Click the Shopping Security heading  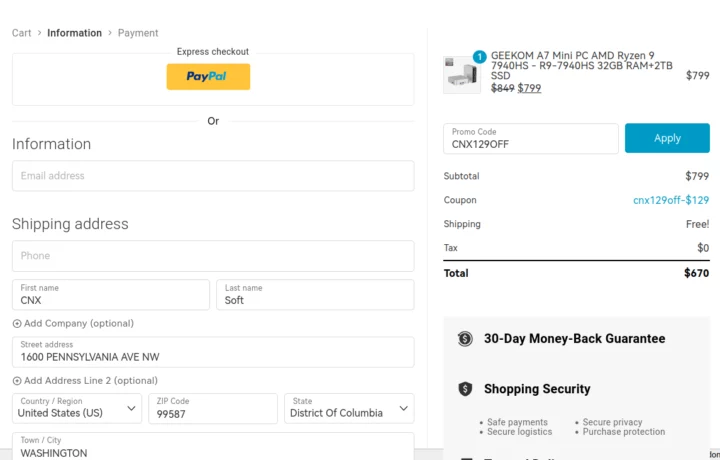coord(537,389)
